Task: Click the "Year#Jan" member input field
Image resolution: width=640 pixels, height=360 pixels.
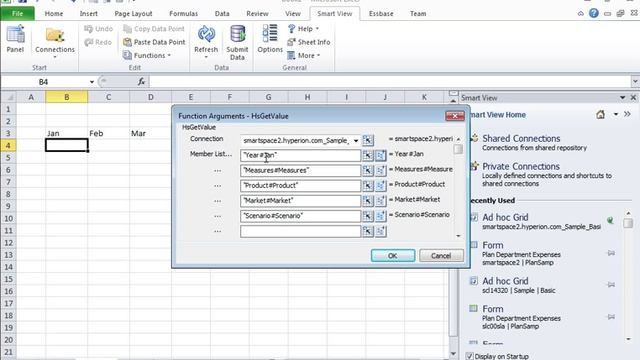Action: (300, 155)
